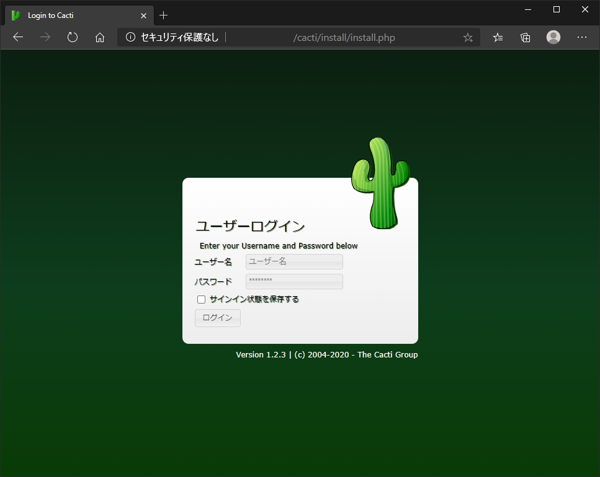This screenshot has height=477, width=600.
Task: Click the Cacti favicon in the tab
Action: [x=16, y=15]
